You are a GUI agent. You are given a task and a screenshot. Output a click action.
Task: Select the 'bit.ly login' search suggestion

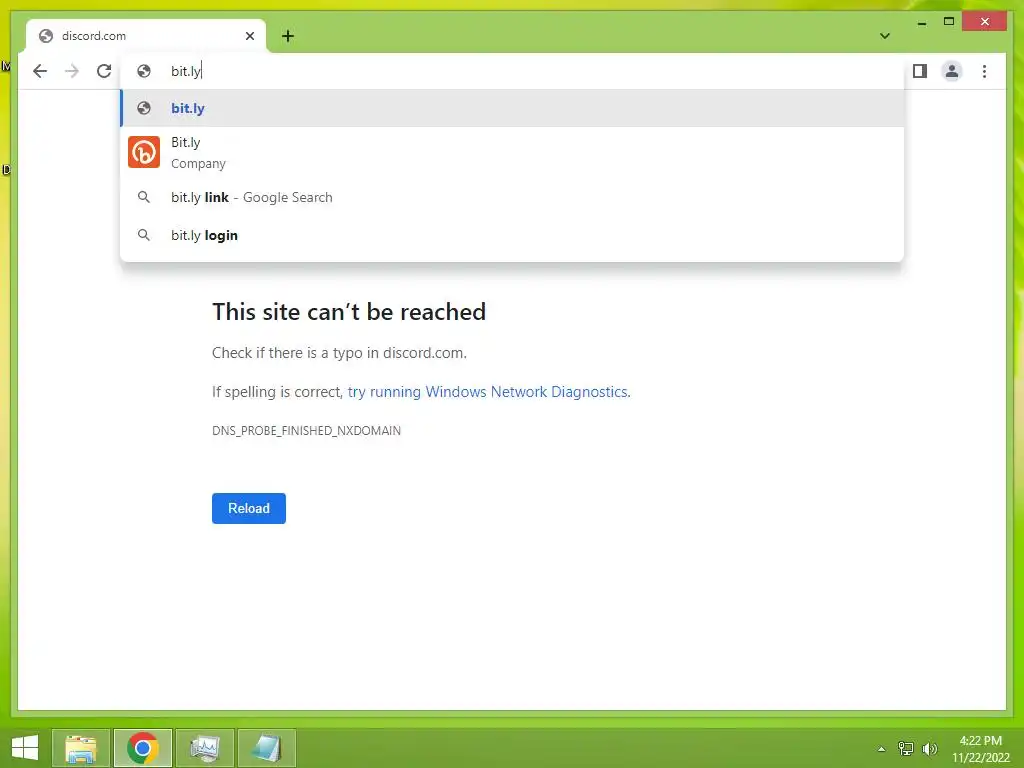tap(512, 235)
